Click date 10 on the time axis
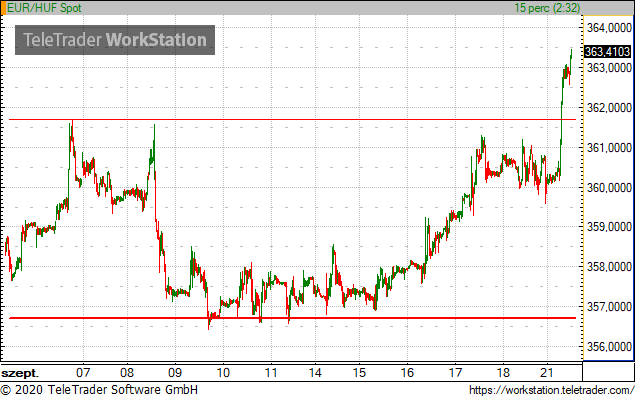 [223, 372]
